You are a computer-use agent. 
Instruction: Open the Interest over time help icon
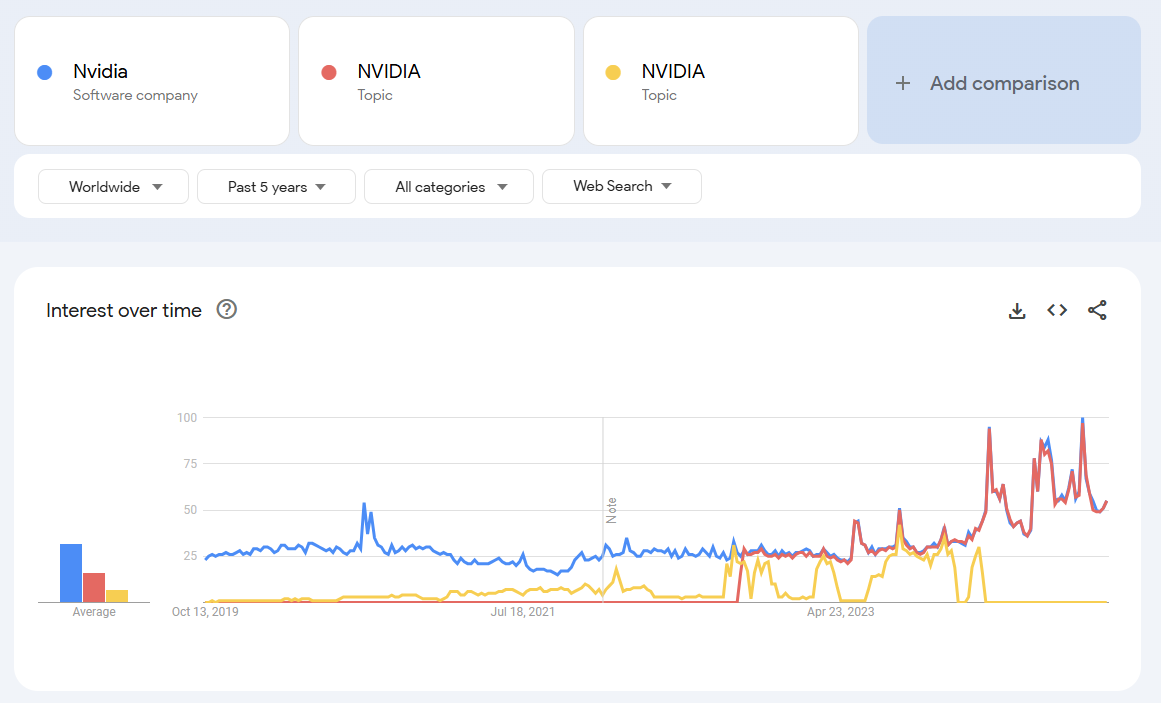click(x=227, y=310)
